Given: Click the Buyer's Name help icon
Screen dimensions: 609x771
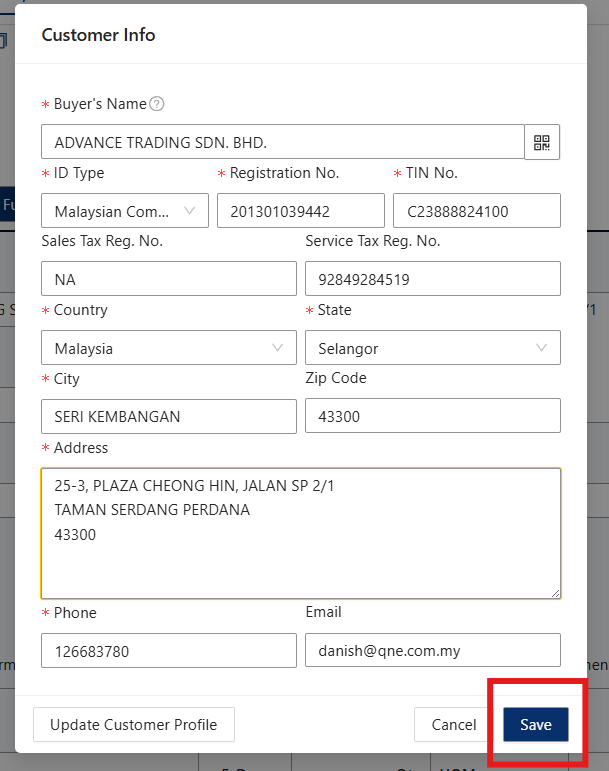Looking at the screenshot, I should (x=157, y=104).
